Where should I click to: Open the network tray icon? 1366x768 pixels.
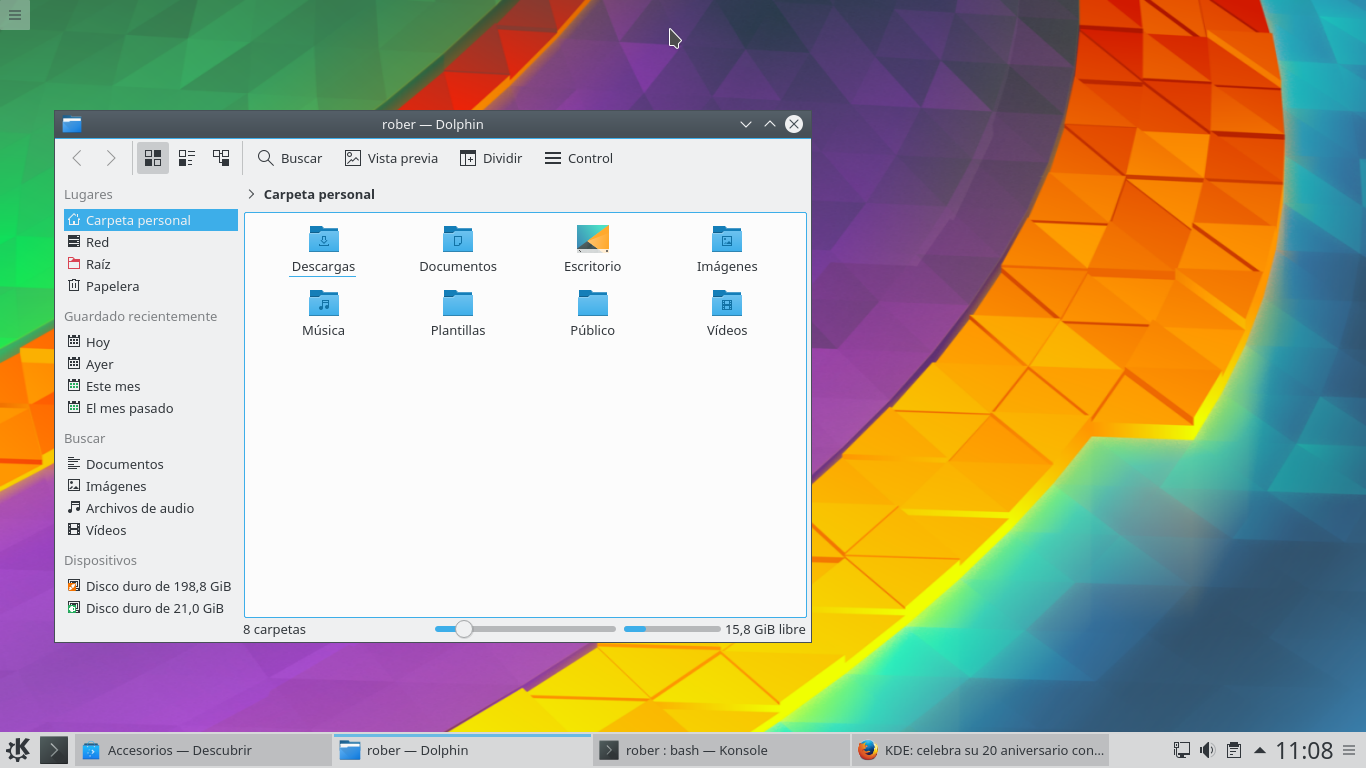[x=1181, y=750]
